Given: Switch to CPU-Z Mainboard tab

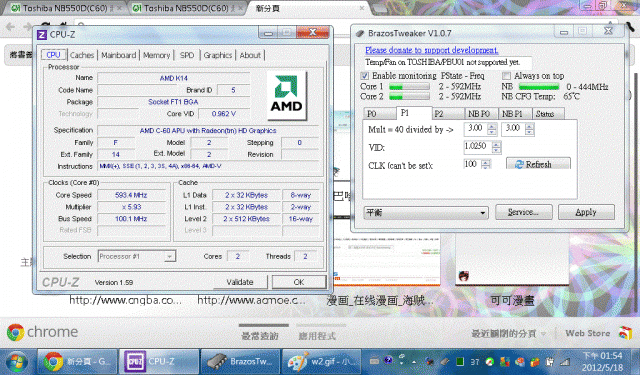Looking at the screenshot, I should point(118,55).
